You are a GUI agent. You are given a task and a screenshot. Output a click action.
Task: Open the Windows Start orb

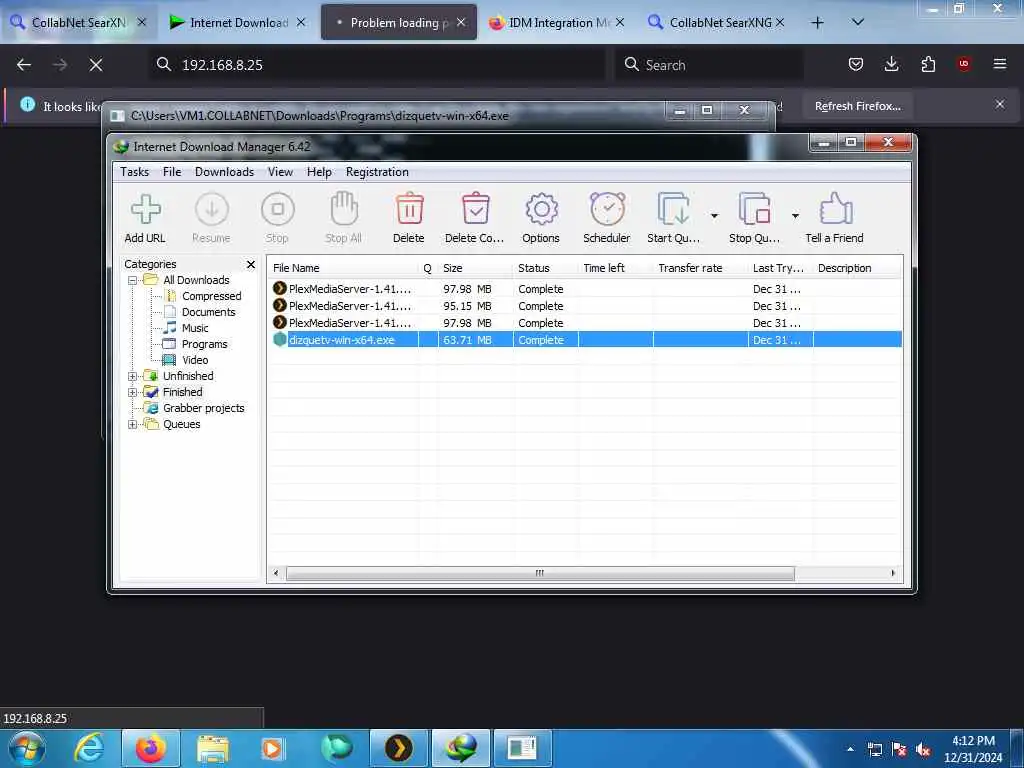[27, 748]
